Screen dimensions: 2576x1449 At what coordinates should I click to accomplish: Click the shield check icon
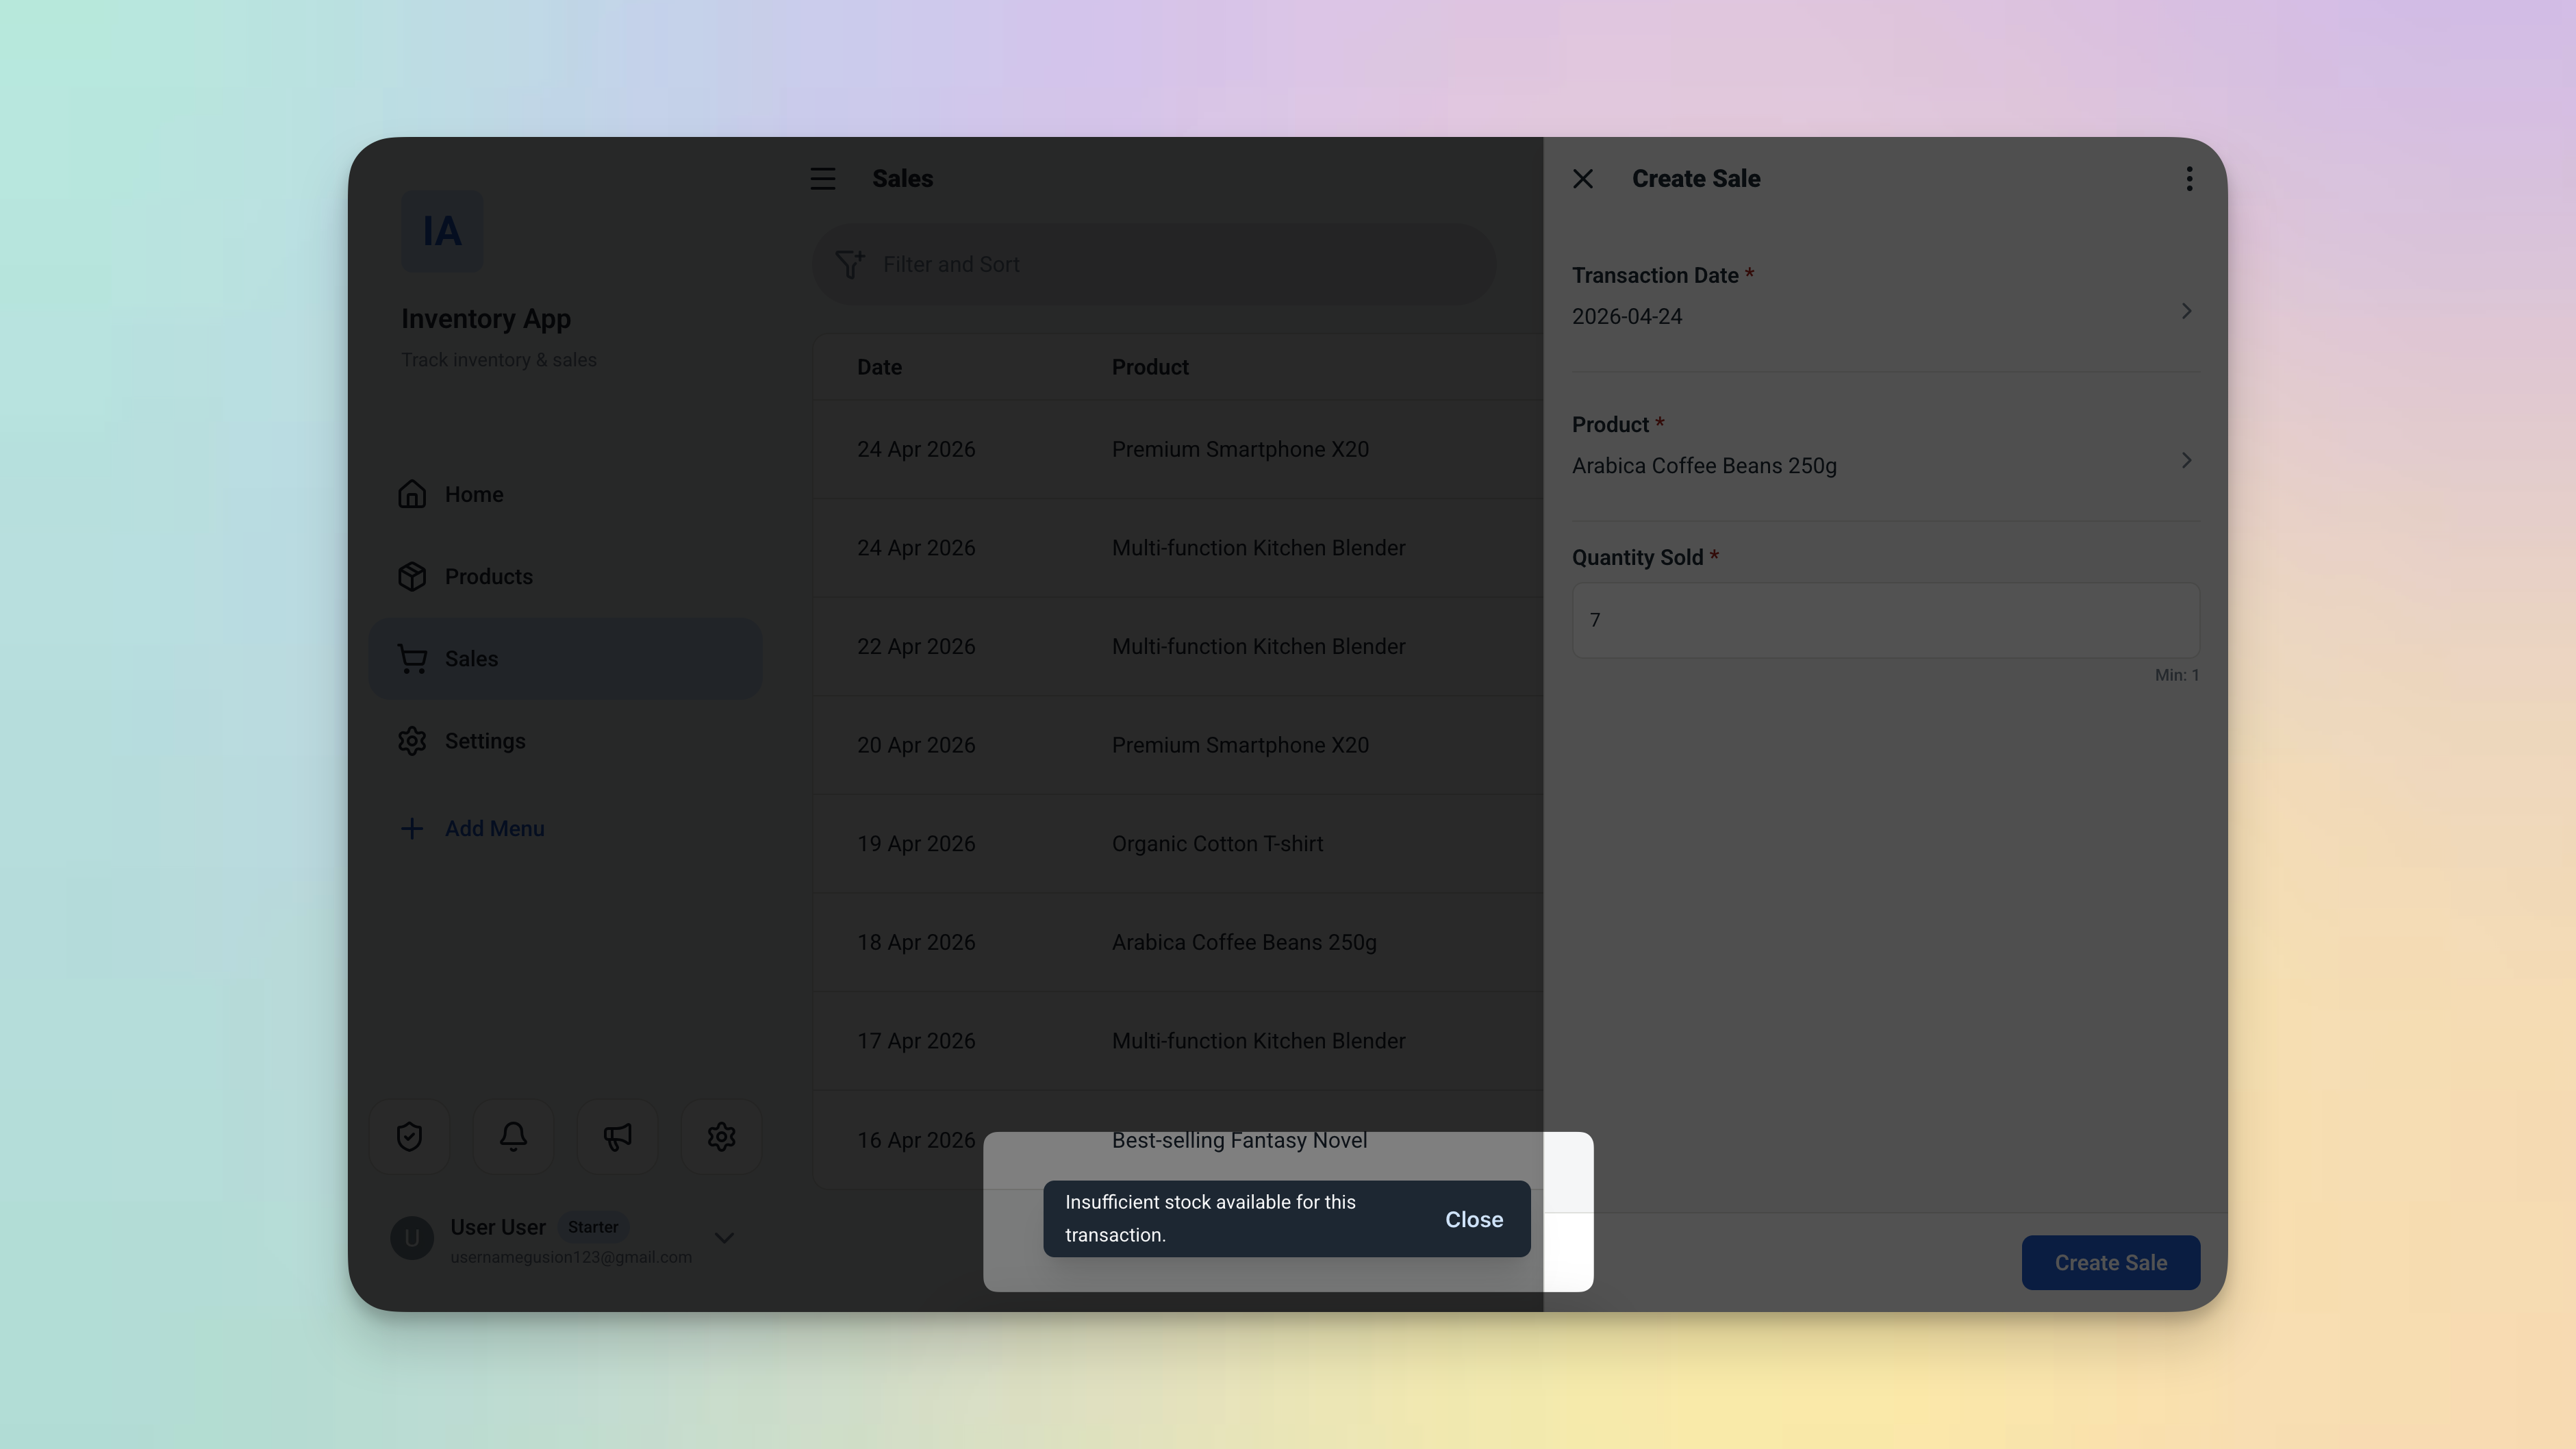pyautogui.click(x=409, y=1137)
